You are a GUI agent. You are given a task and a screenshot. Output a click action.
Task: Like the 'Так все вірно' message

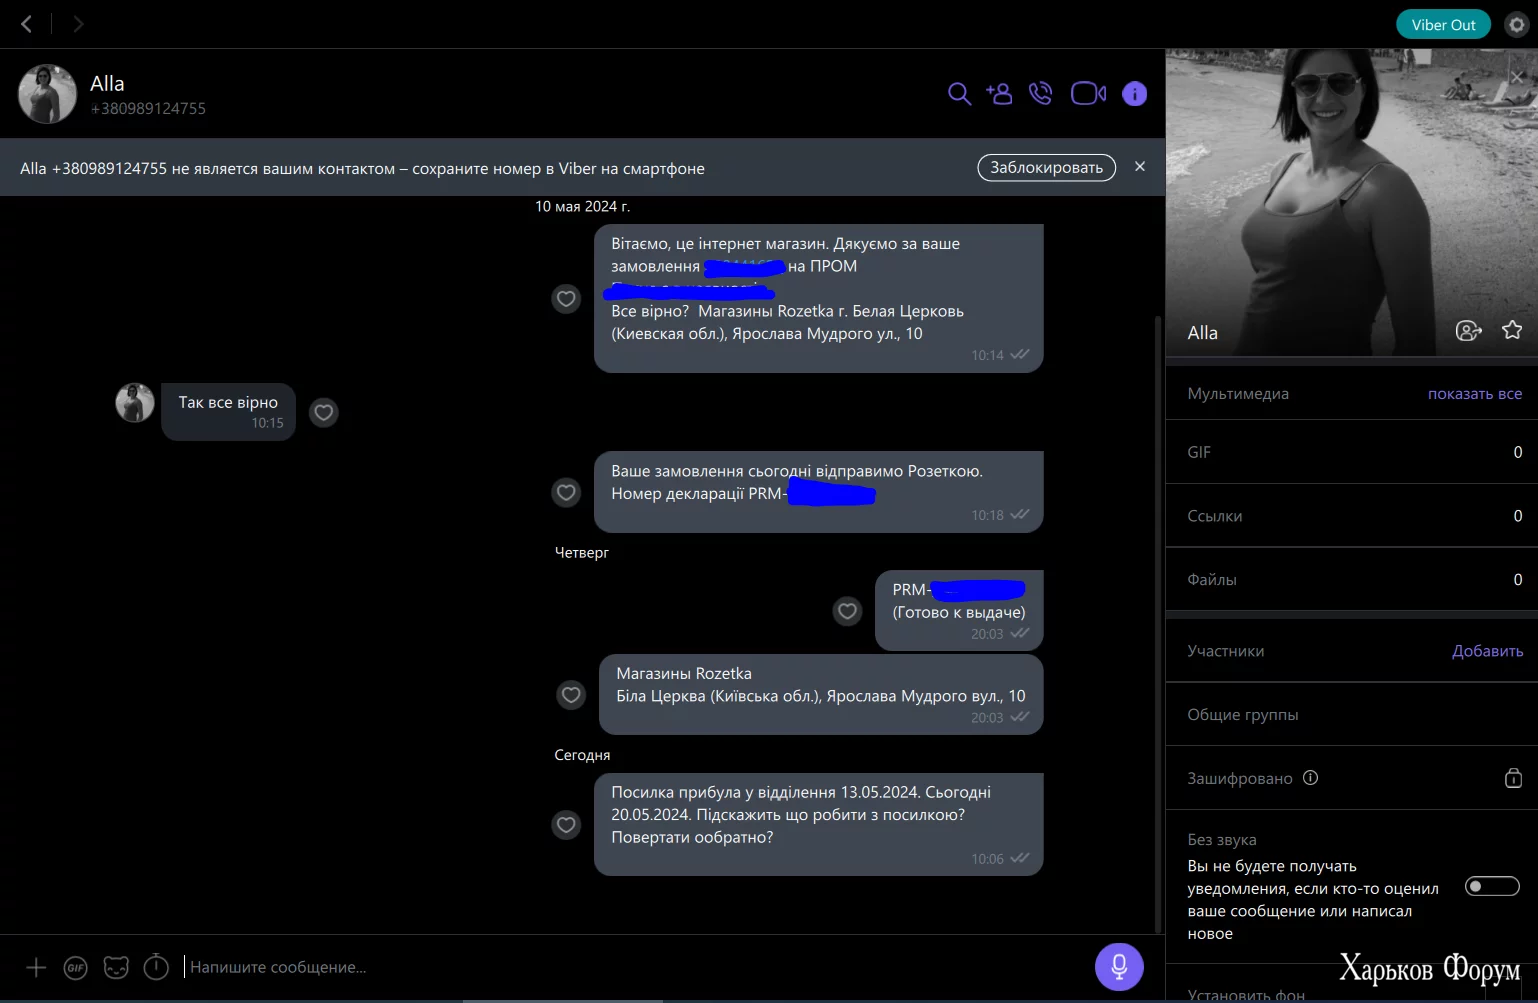click(x=323, y=412)
